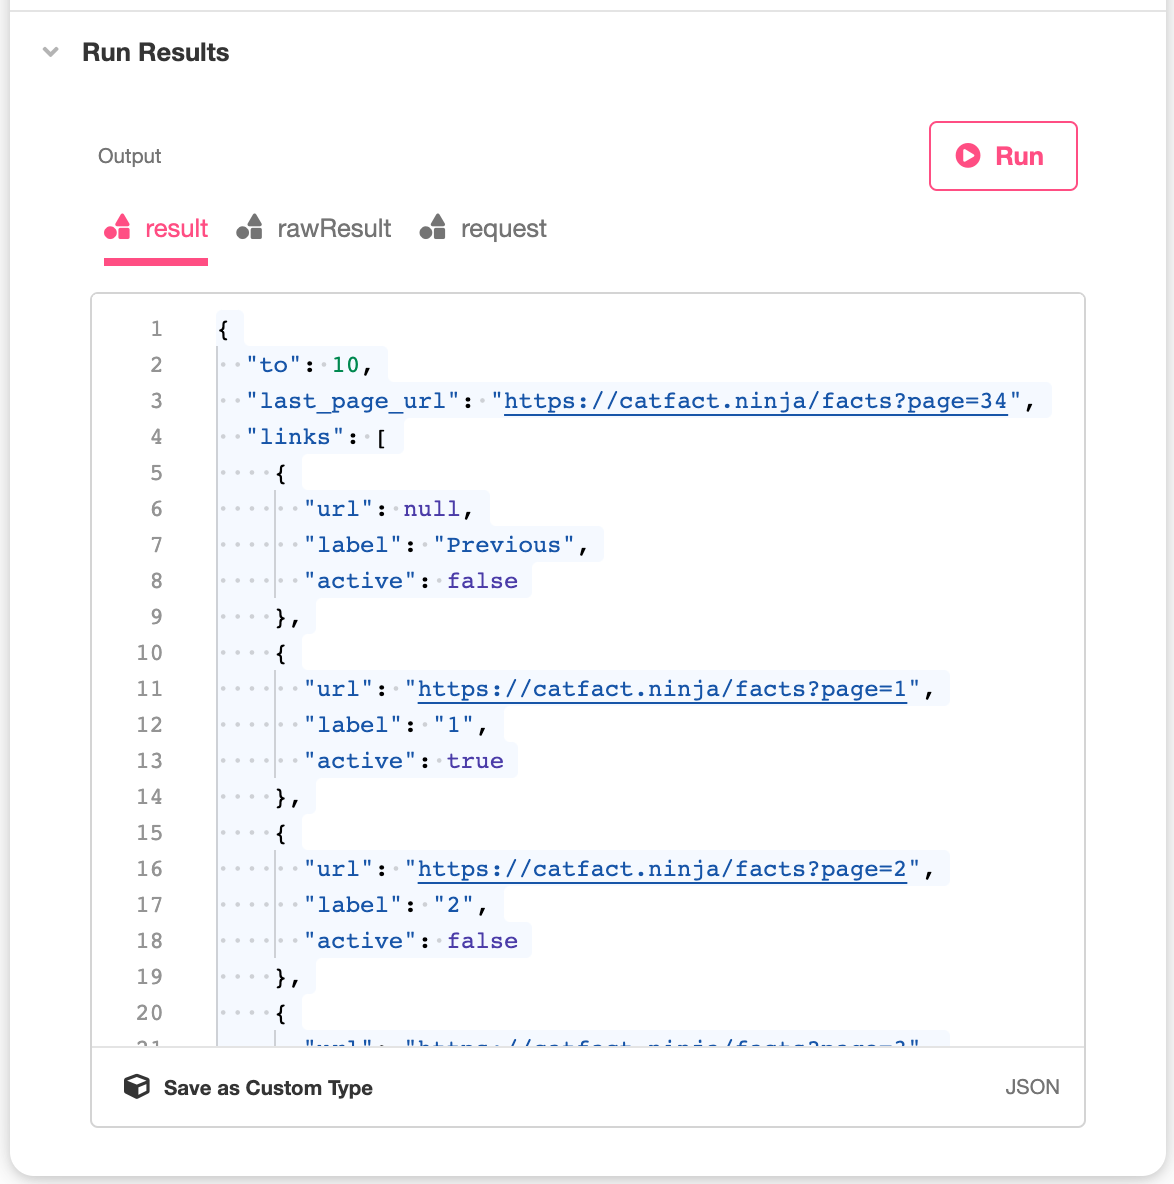
Task: Click the "Previous" label value
Action: click(504, 544)
